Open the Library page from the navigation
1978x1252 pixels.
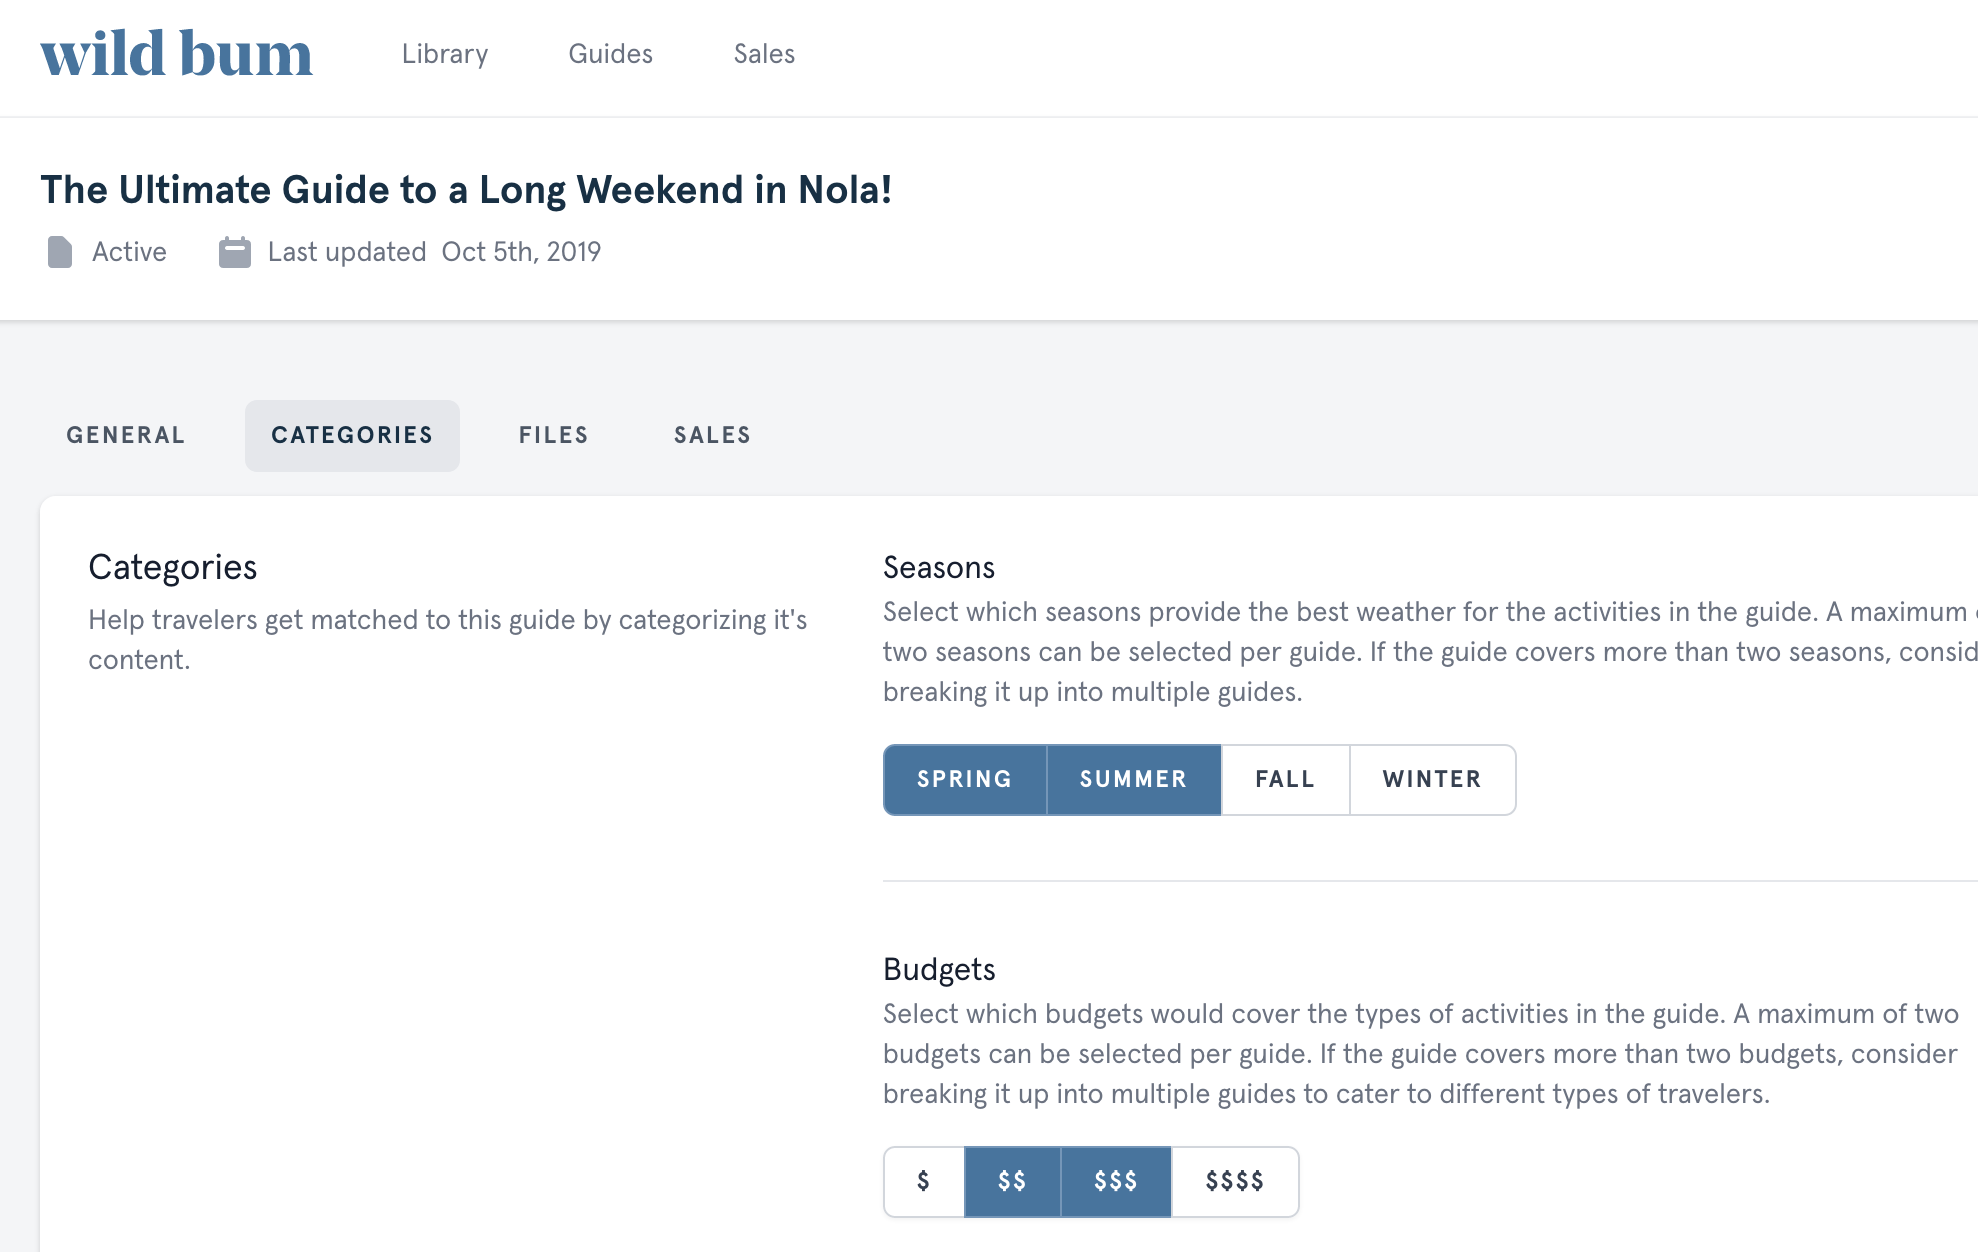click(x=444, y=54)
